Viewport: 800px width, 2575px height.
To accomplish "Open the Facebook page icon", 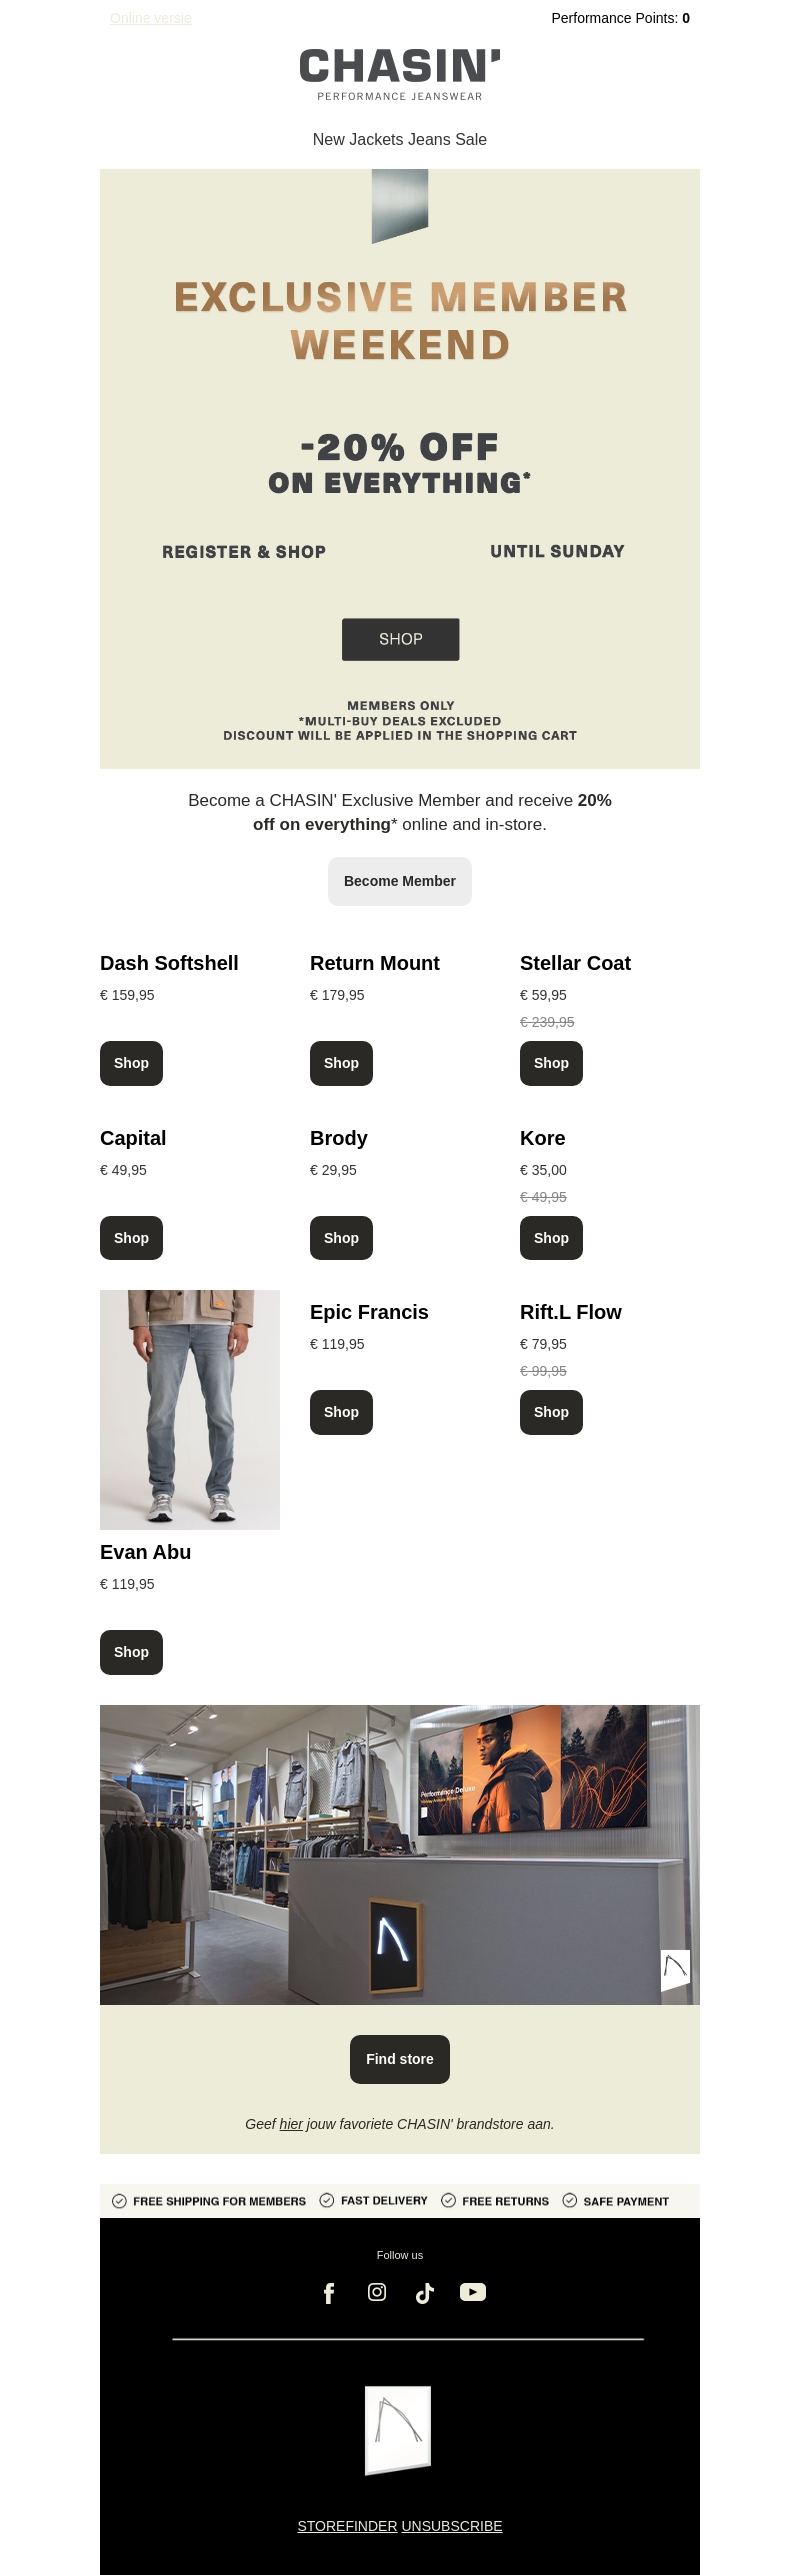I will click(x=328, y=2293).
